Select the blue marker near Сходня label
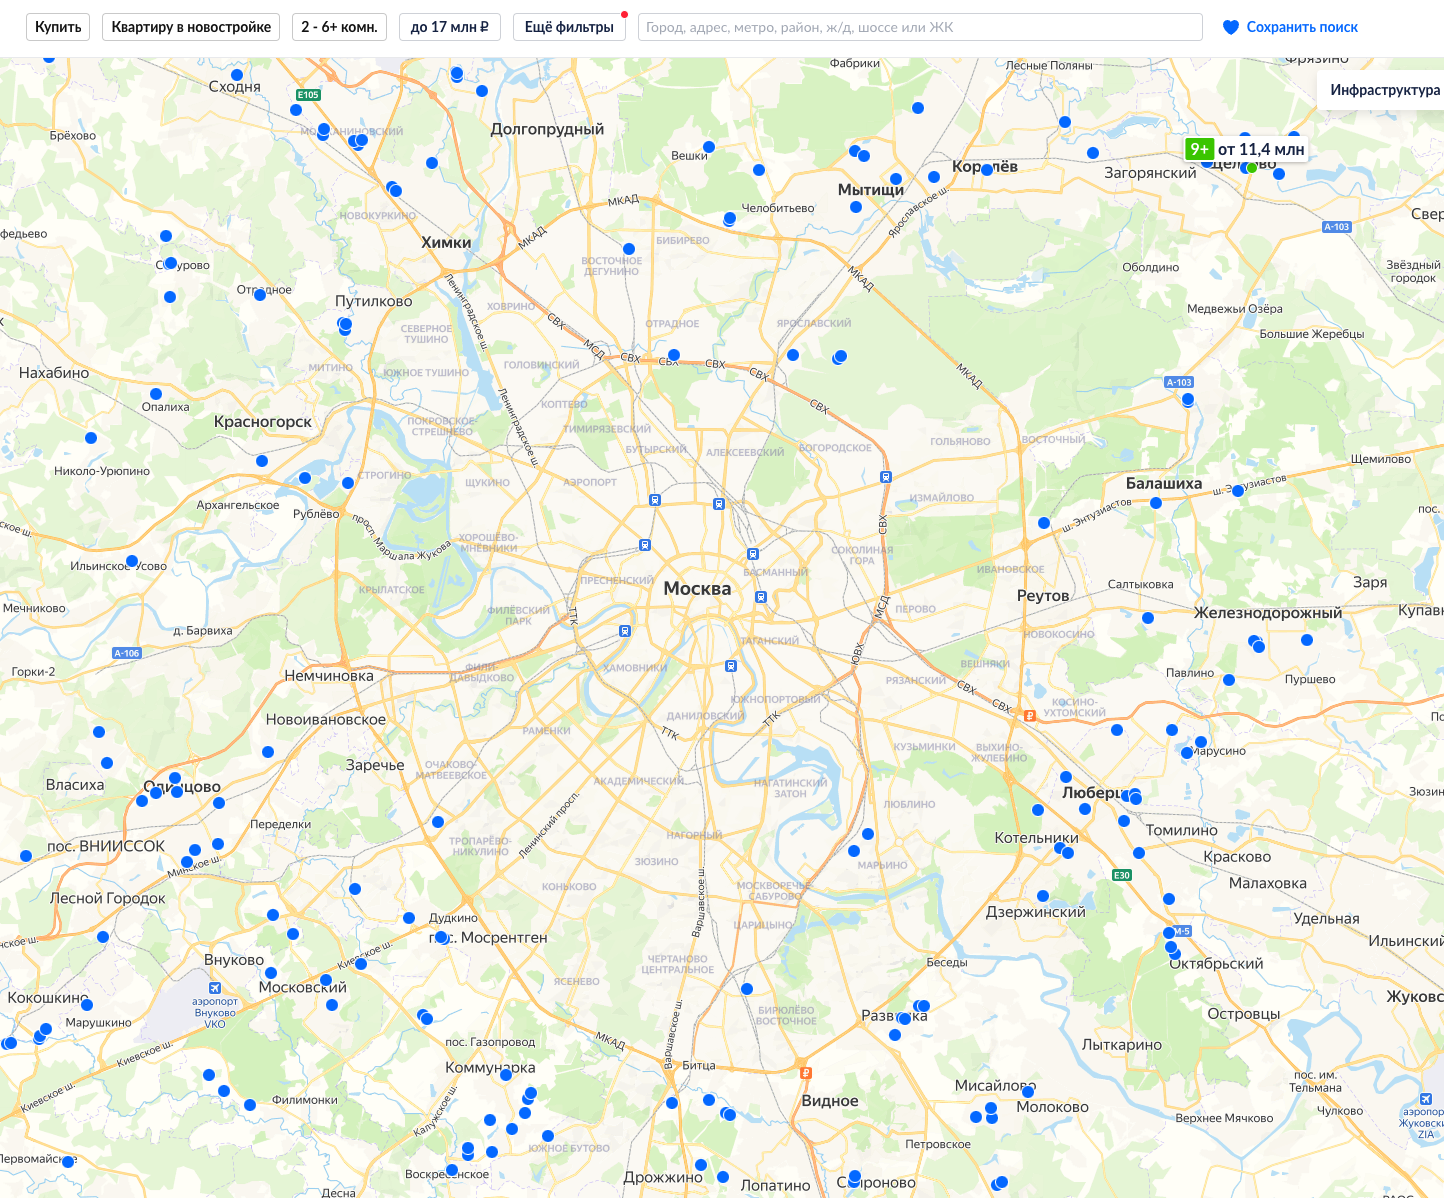1444x1198 pixels. (x=237, y=75)
